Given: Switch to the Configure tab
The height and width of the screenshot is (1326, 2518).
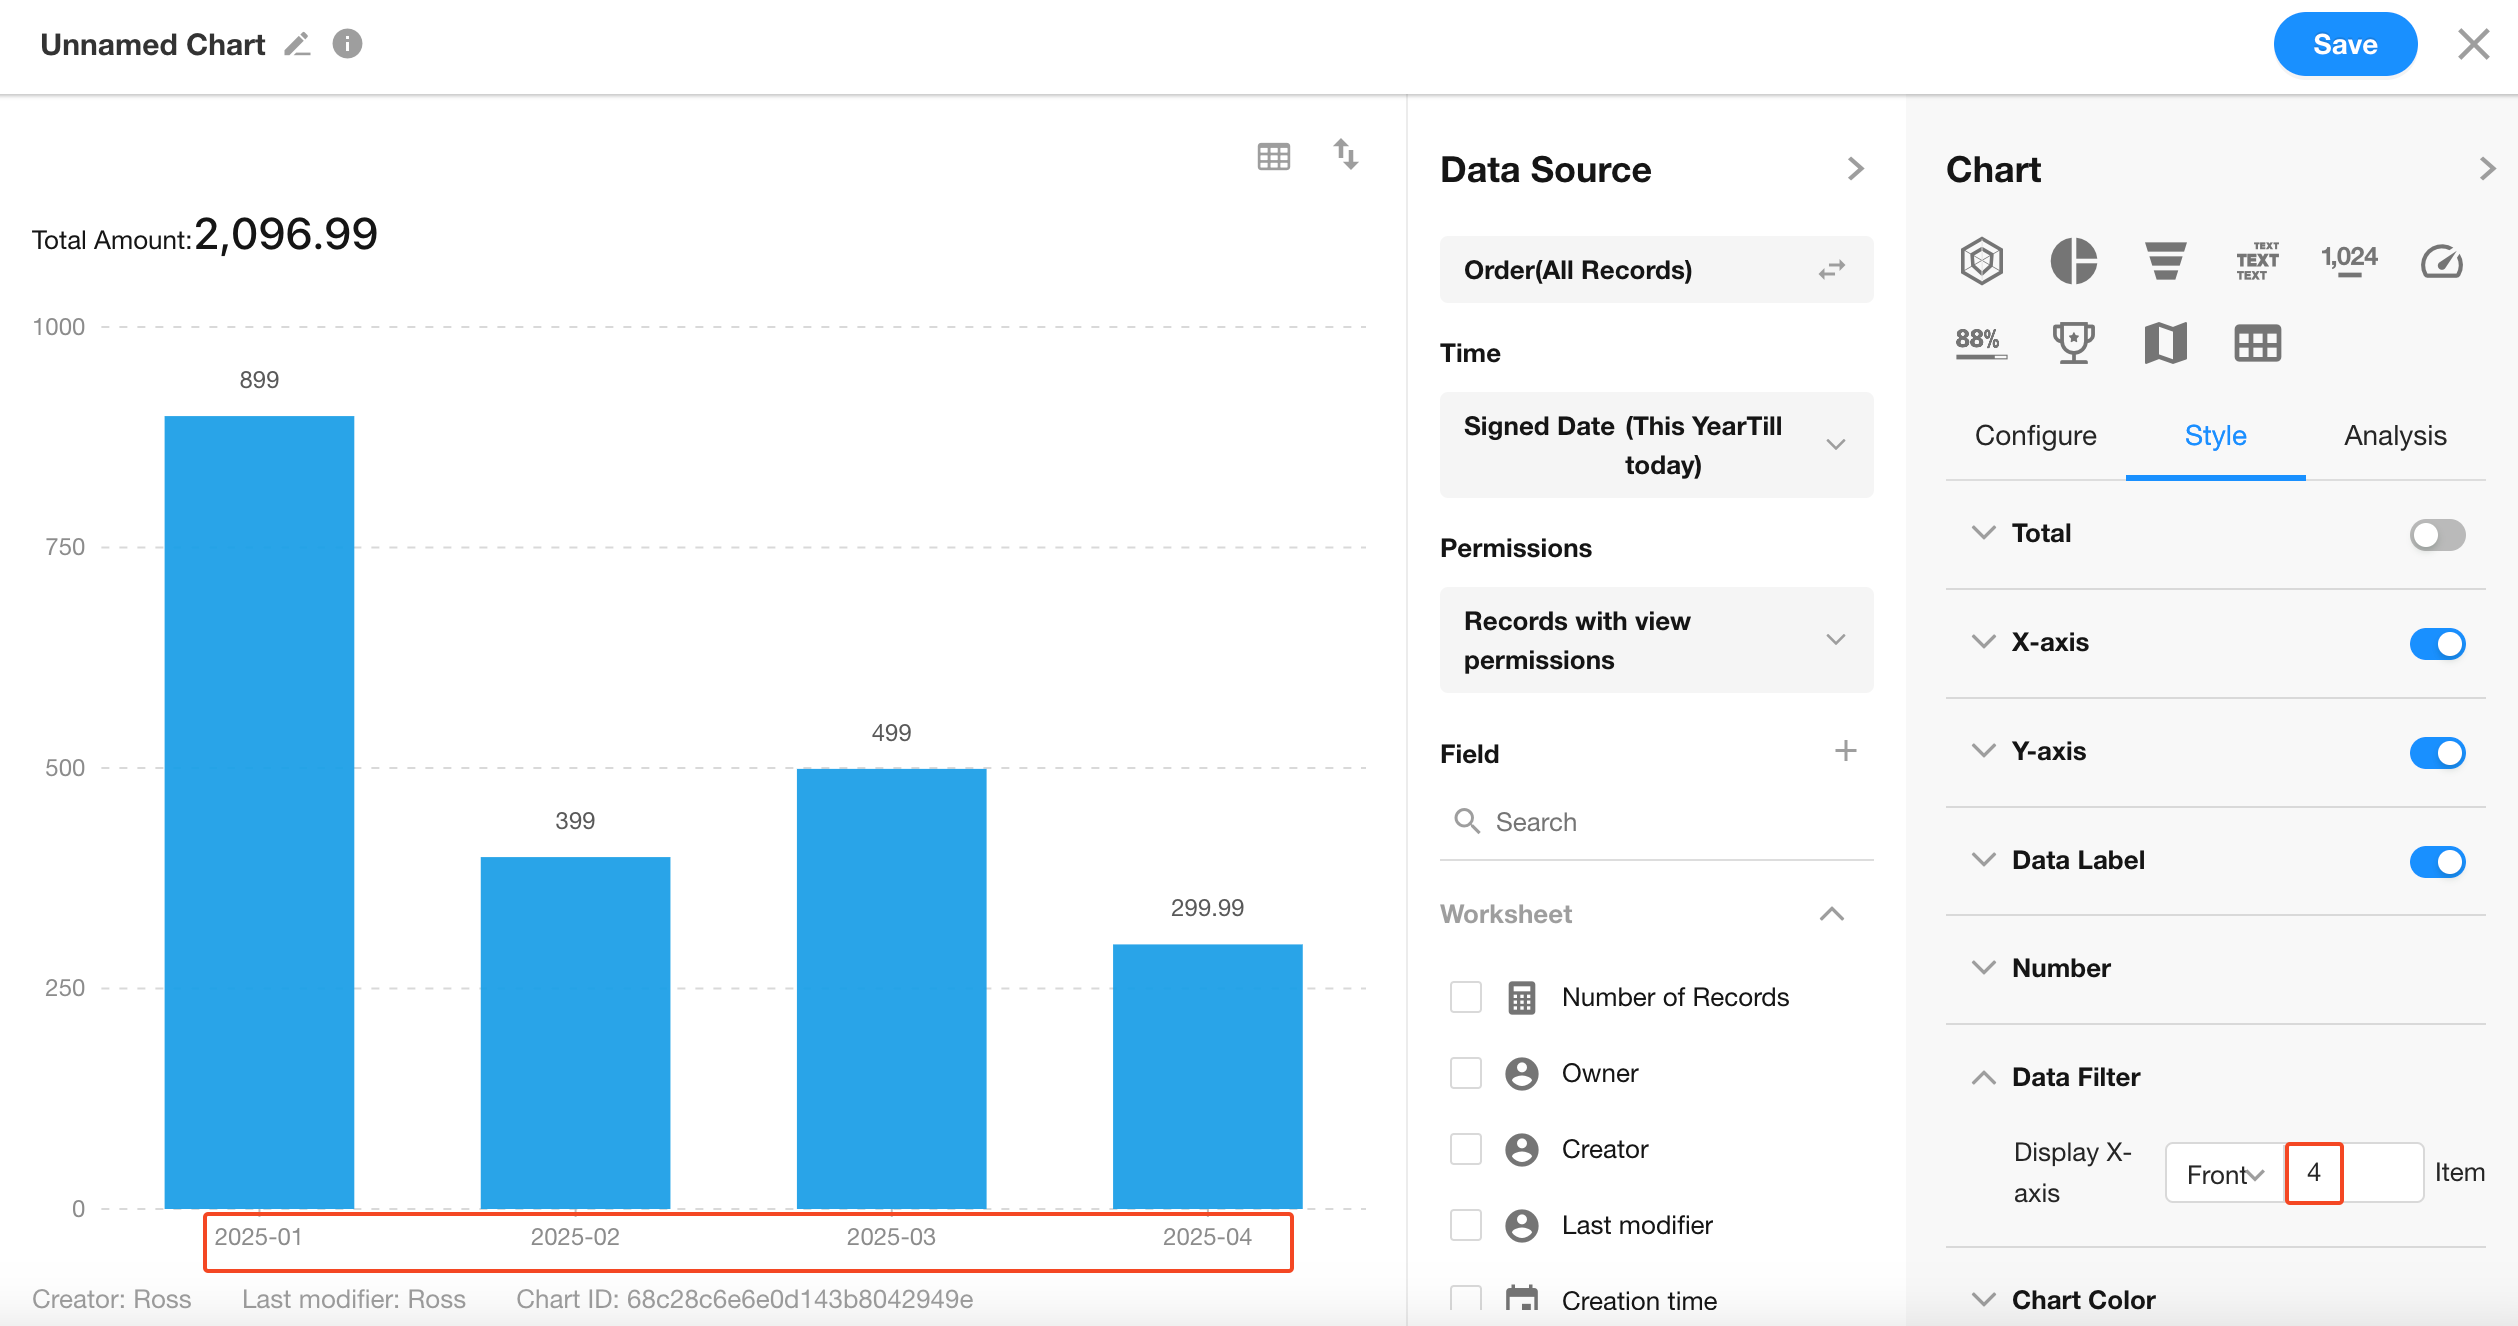Looking at the screenshot, I should 2035,436.
